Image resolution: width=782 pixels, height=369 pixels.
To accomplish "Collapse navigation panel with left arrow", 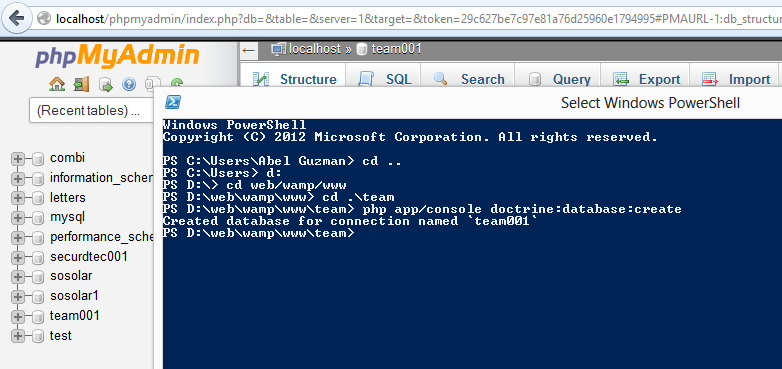I will coord(248,49).
